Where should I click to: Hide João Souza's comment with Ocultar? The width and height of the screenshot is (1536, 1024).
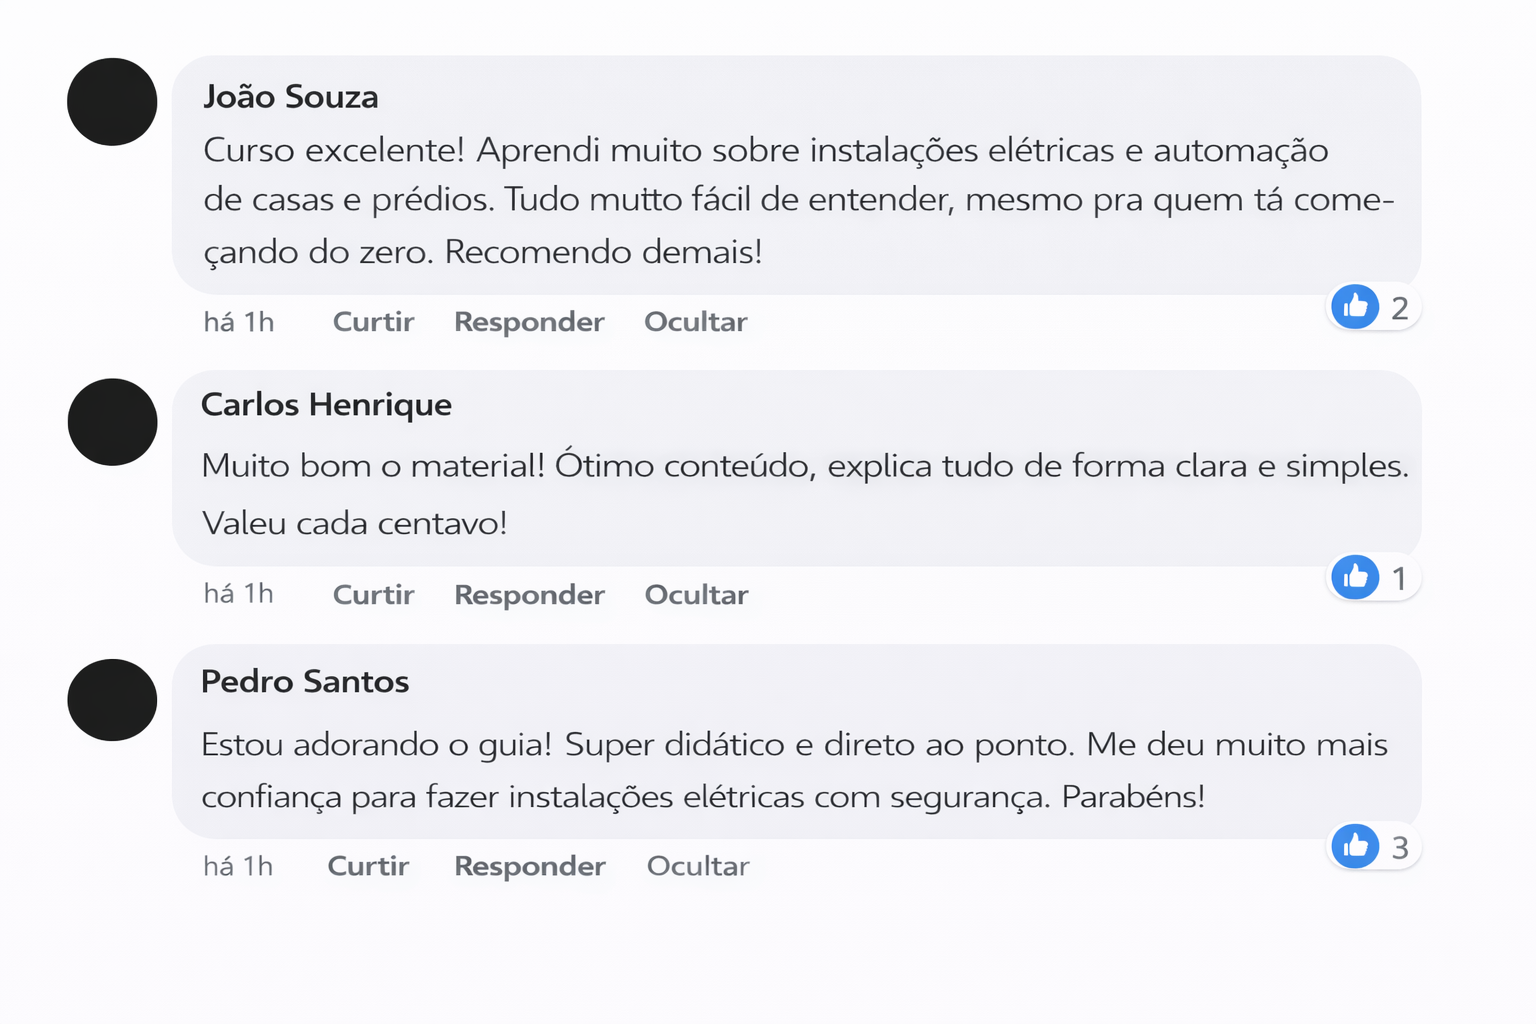(695, 322)
